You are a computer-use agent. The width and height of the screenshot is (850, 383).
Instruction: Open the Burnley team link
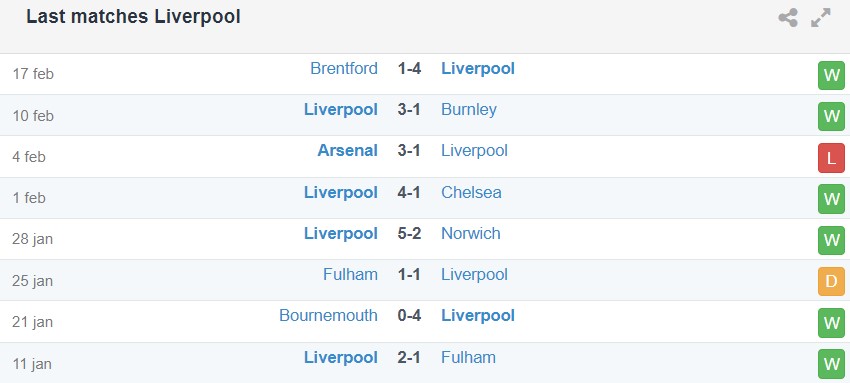pos(469,110)
